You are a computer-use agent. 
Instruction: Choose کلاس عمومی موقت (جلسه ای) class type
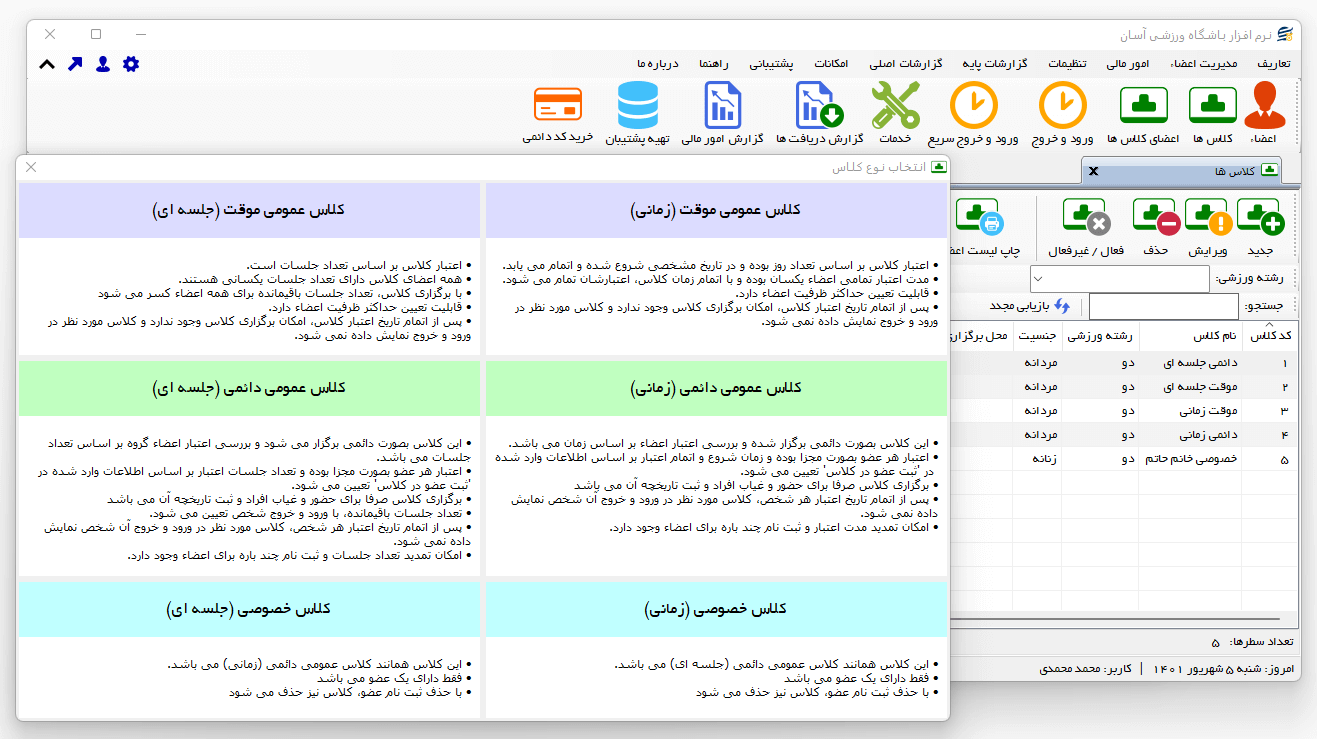[249, 210]
